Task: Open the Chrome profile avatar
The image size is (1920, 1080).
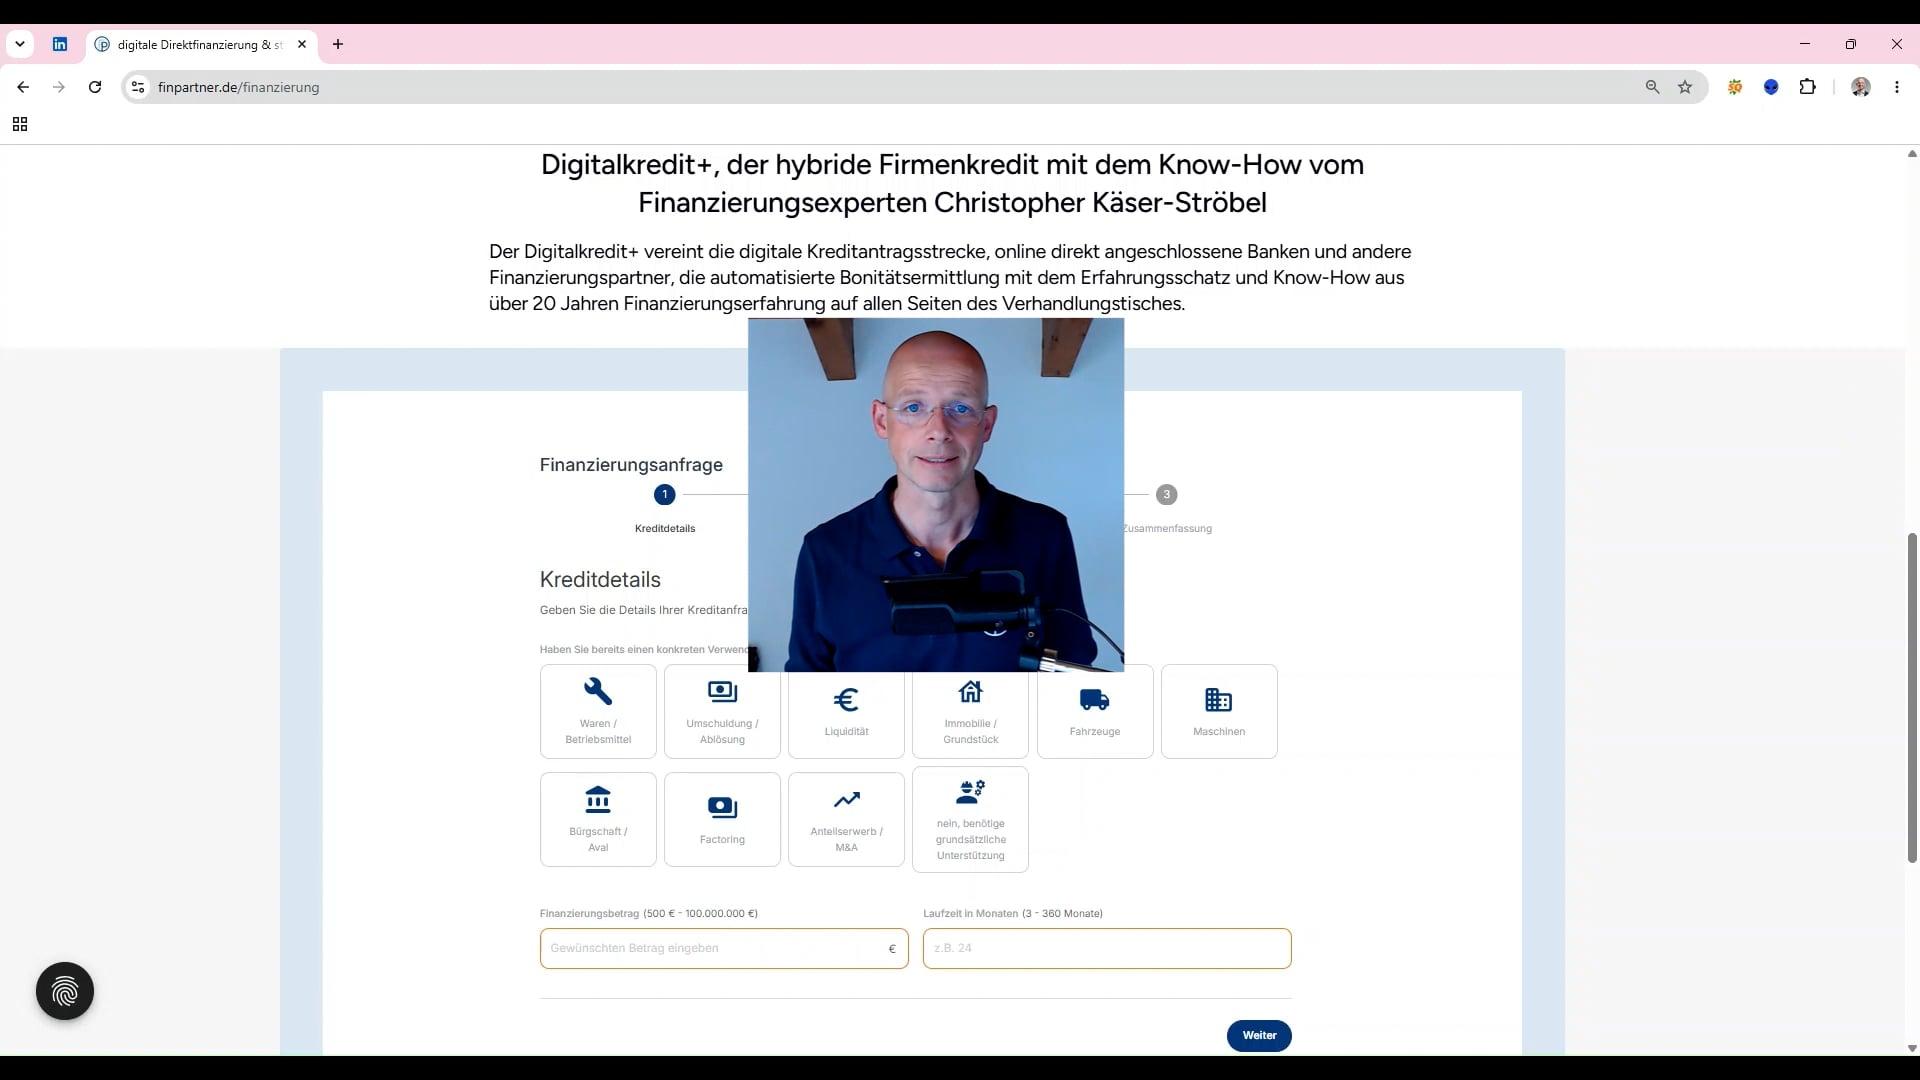Action: tap(1861, 87)
